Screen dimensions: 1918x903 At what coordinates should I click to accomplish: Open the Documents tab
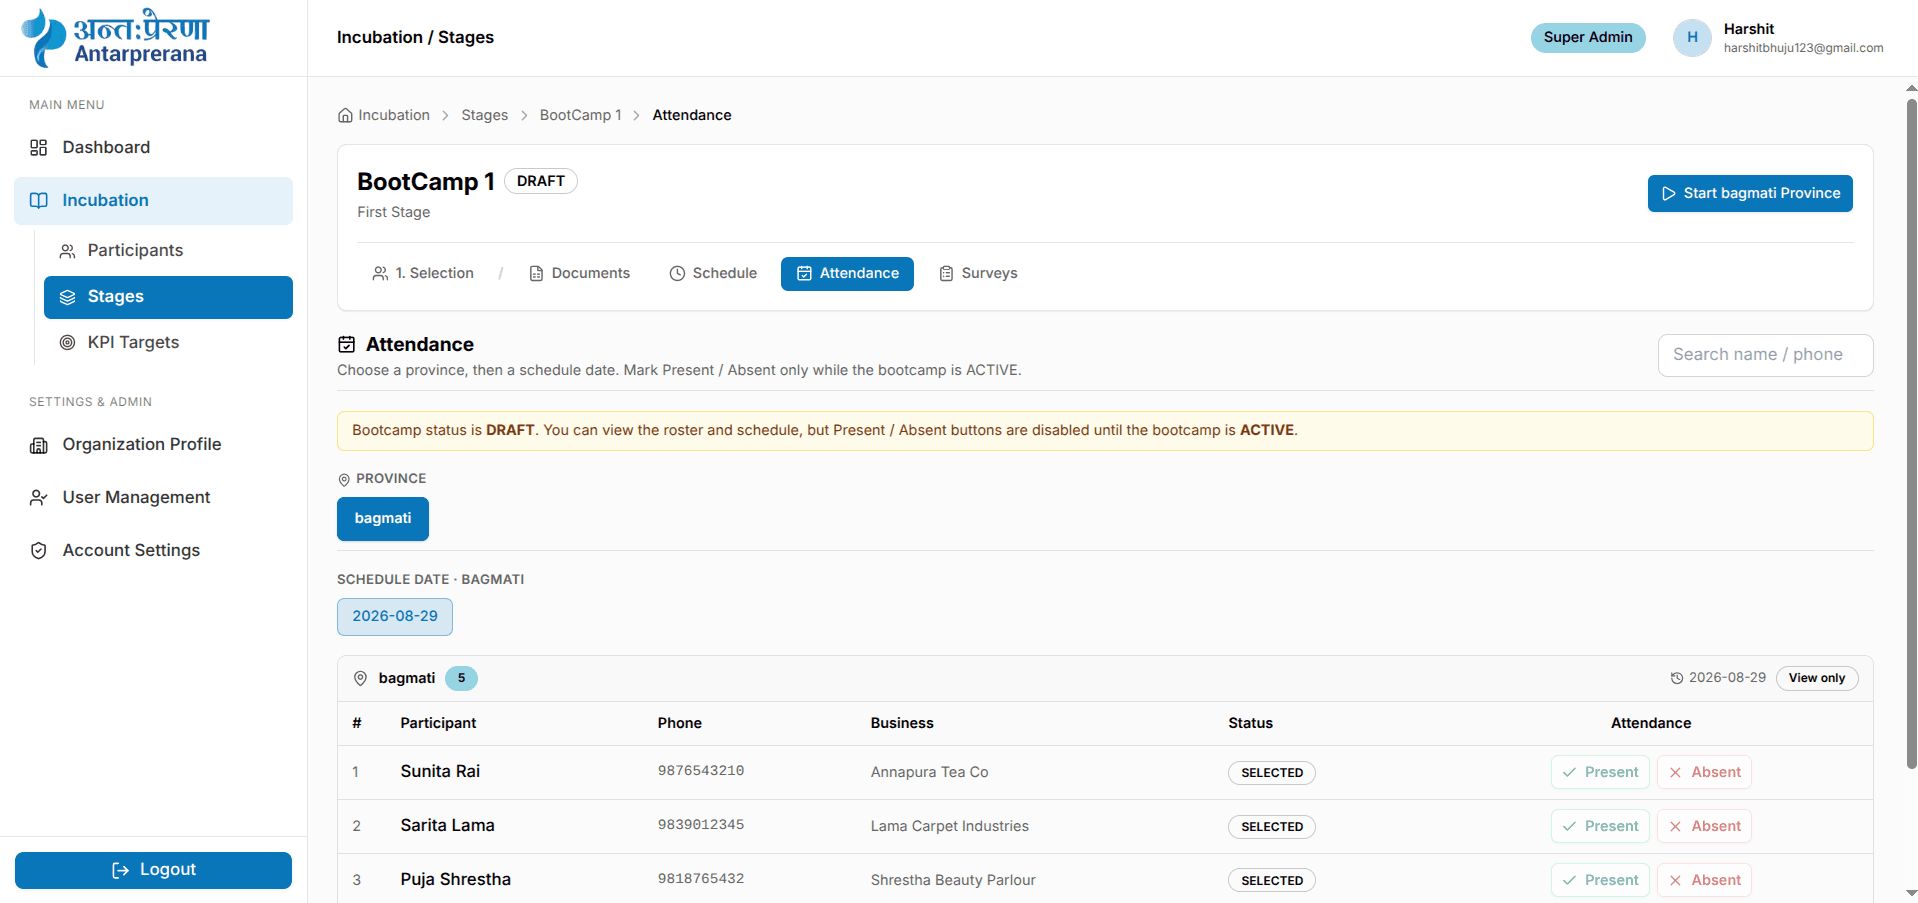coord(579,274)
